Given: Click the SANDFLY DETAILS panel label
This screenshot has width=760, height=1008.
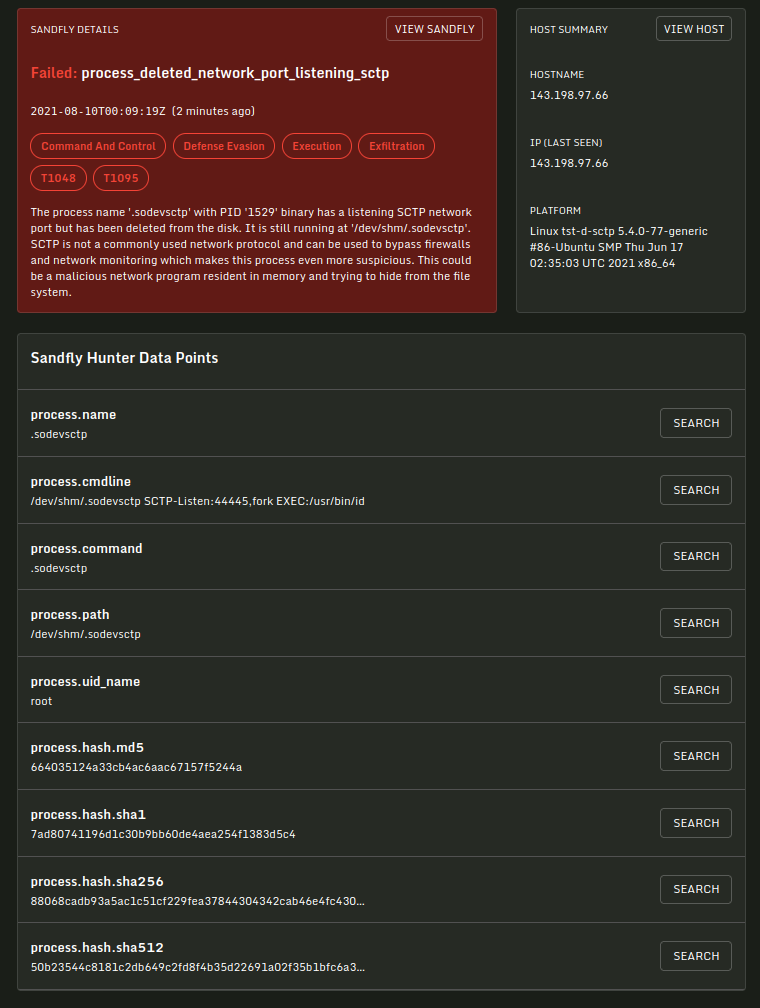Looking at the screenshot, I should (75, 30).
